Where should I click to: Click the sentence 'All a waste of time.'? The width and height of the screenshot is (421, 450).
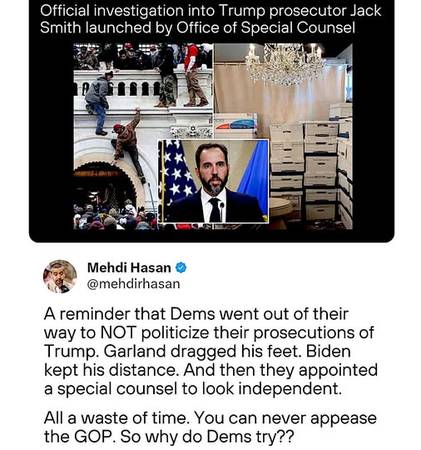pos(117,418)
